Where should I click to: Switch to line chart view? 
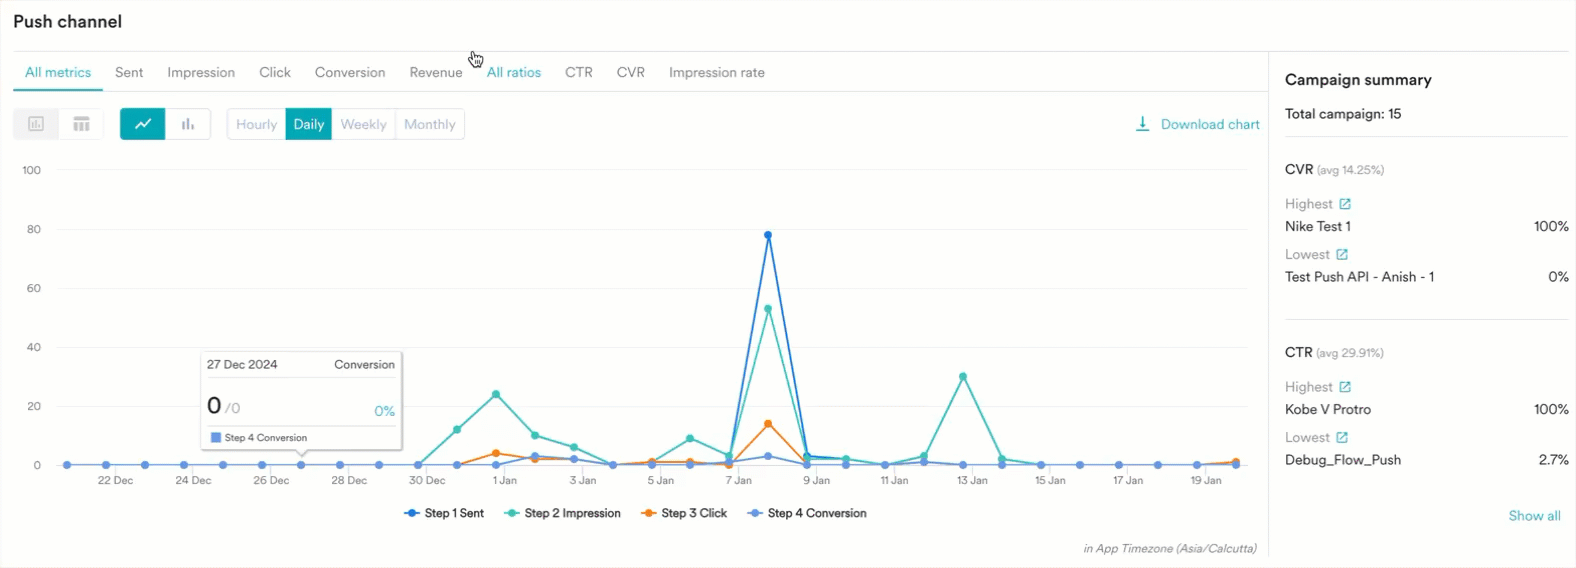[x=143, y=124]
